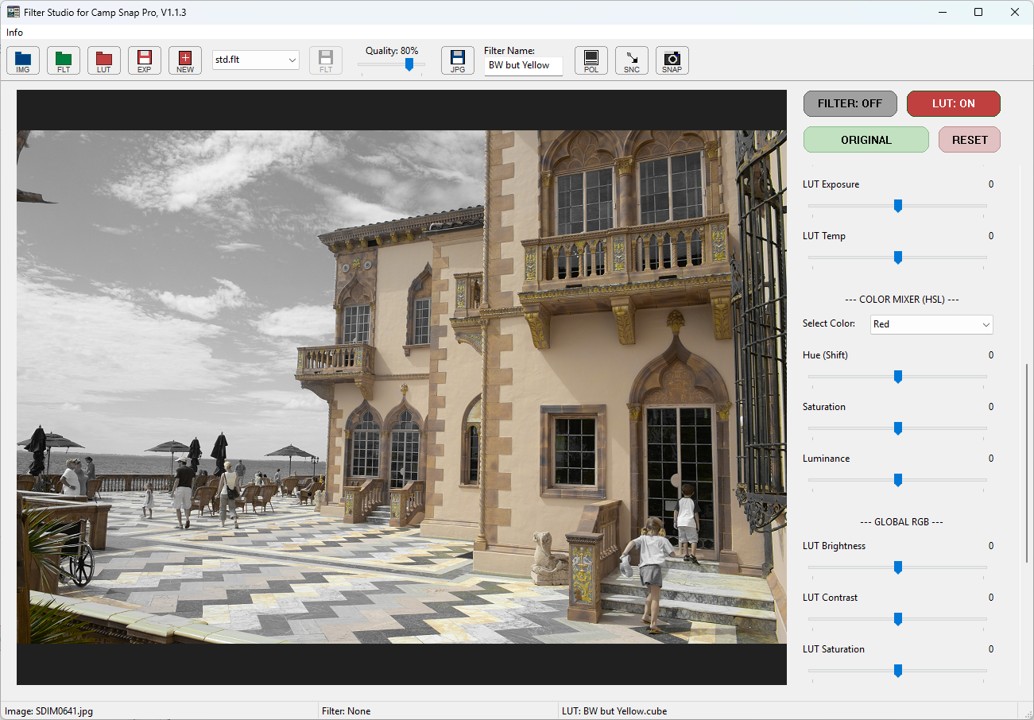Click the grayed-out FLT save button
The image size is (1034, 720).
click(327, 60)
